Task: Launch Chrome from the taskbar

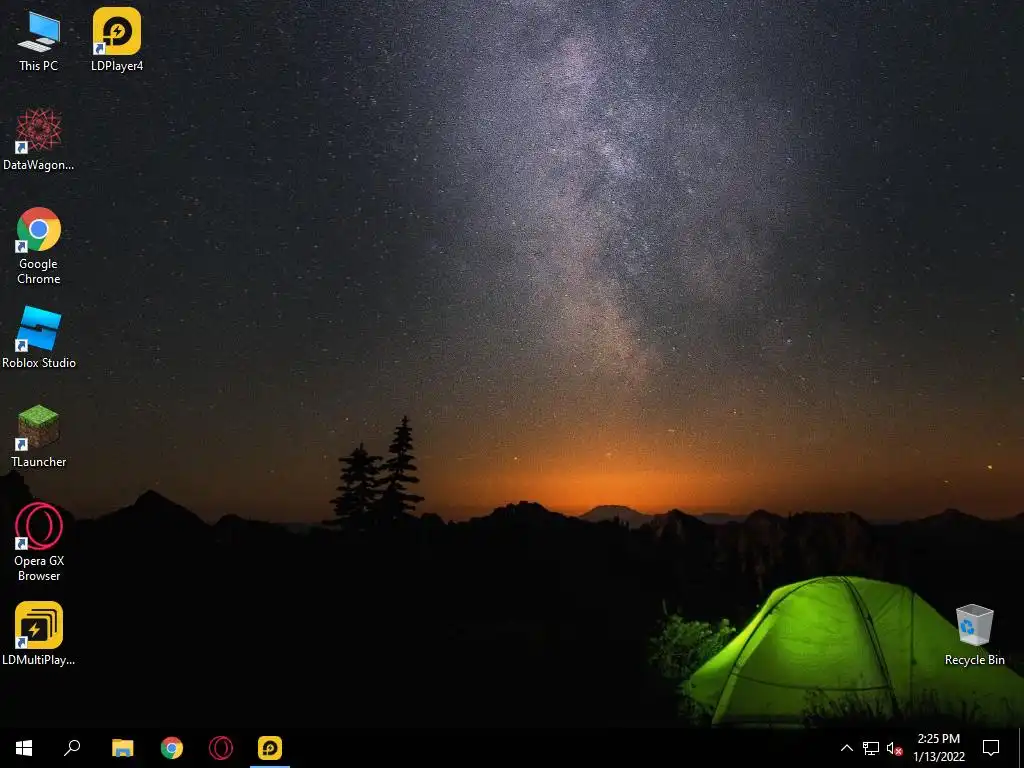Action: click(x=172, y=748)
